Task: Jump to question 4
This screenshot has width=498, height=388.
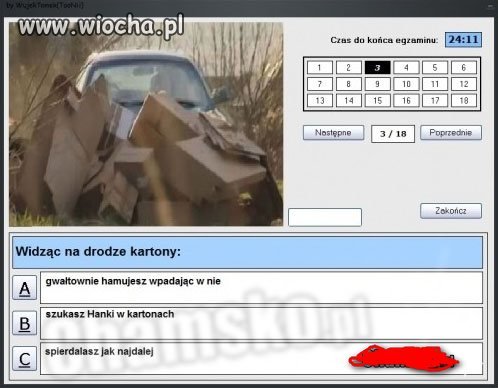Action: (406, 68)
